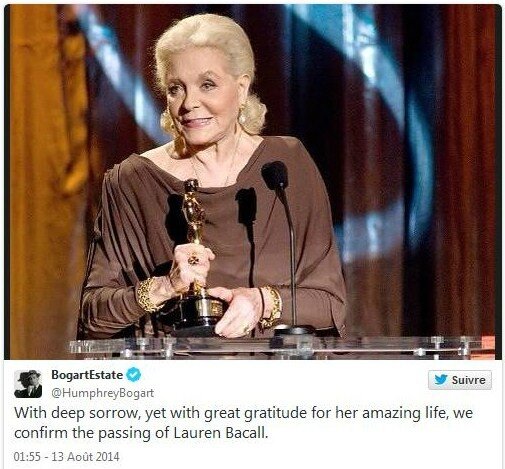505x469 pixels.
Task: Click the pearl earring in the photo
Action: [x=241, y=118]
